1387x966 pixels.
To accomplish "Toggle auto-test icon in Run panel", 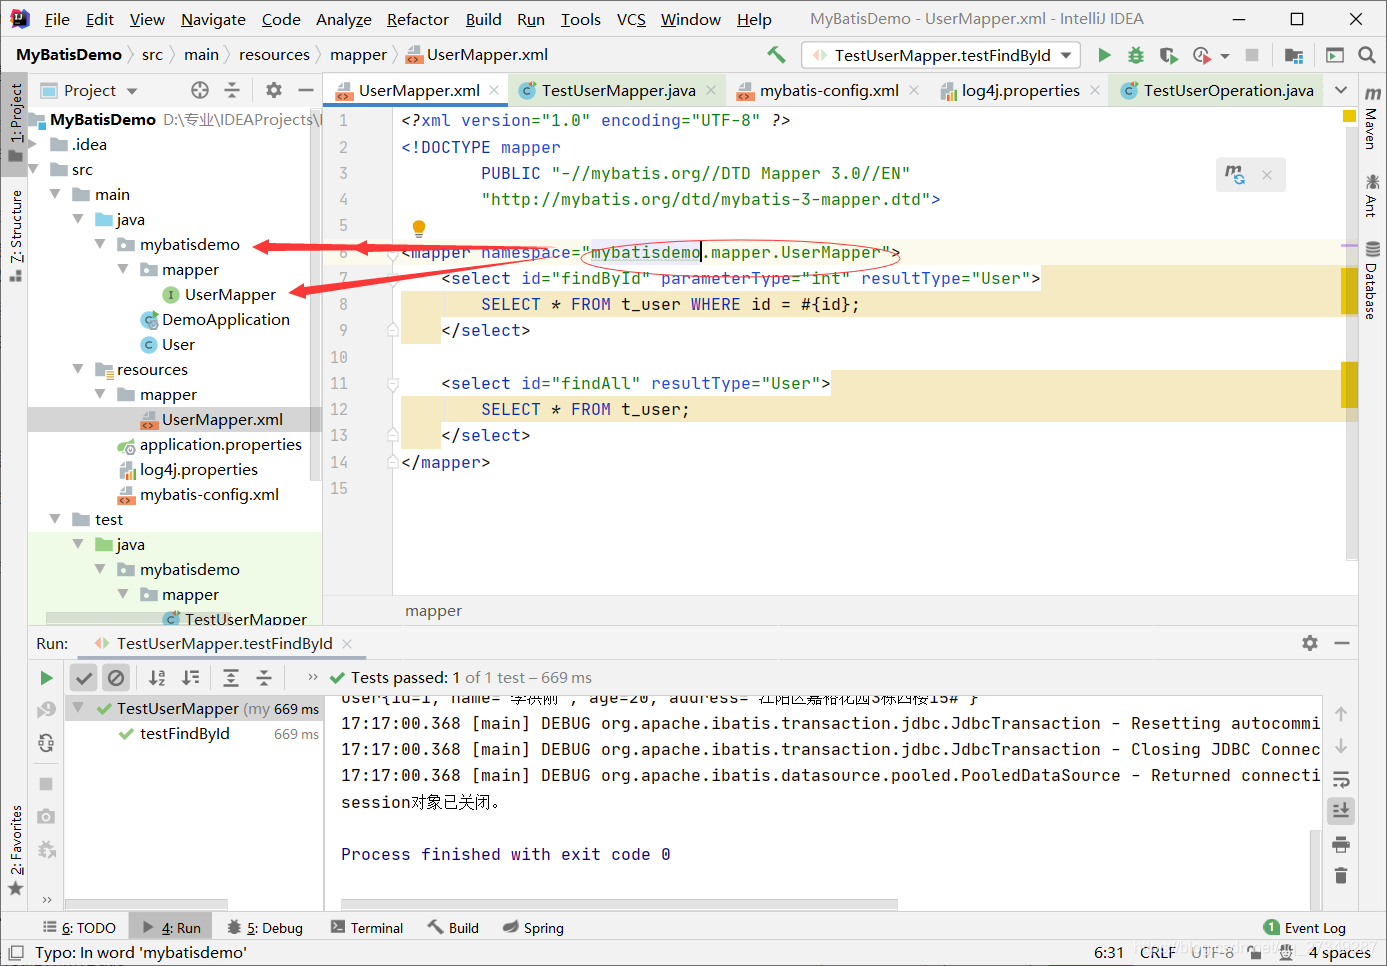I will click(x=46, y=742).
